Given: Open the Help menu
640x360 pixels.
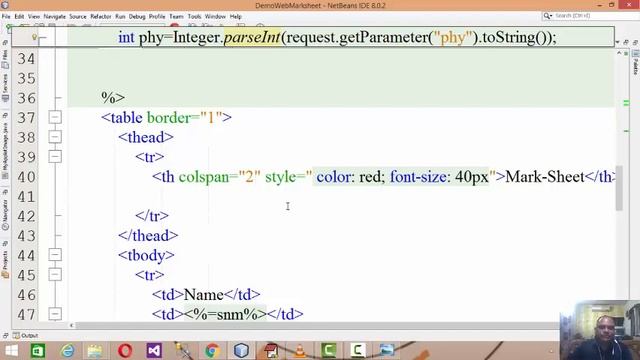Looking at the screenshot, I should 236,16.
